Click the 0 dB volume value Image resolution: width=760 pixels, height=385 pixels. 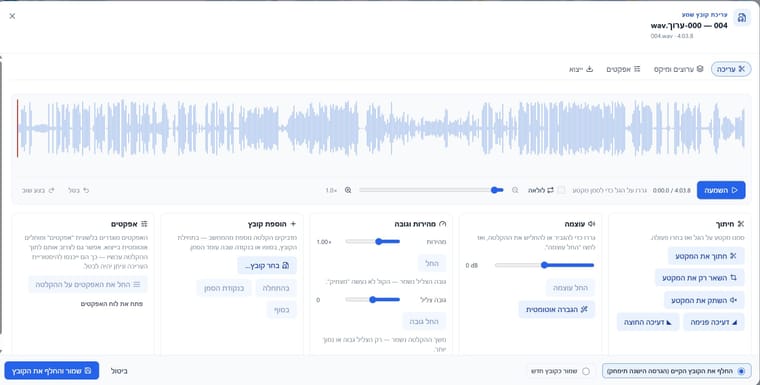click(472, 266)
